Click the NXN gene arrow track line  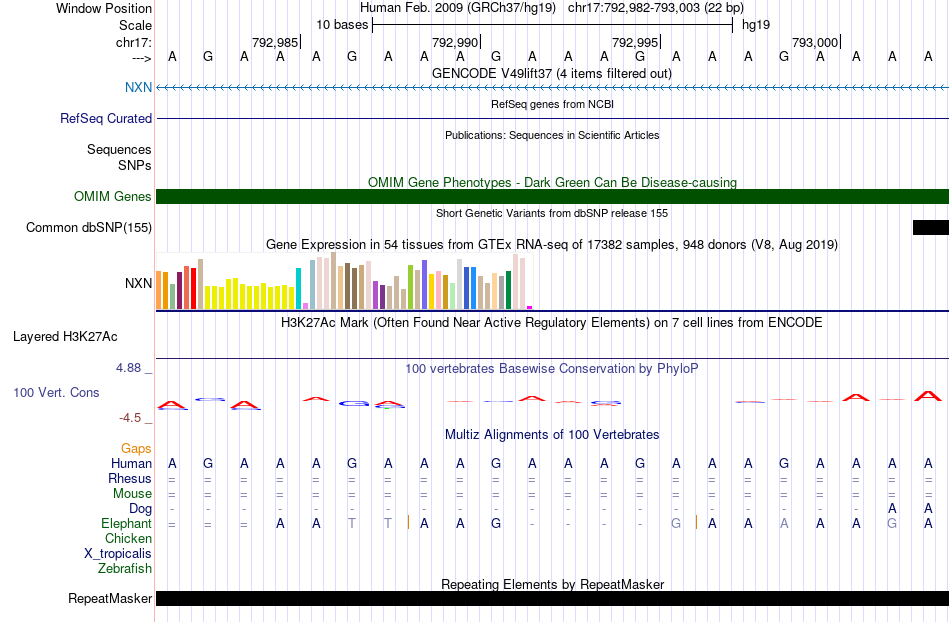tap(553, 88)
